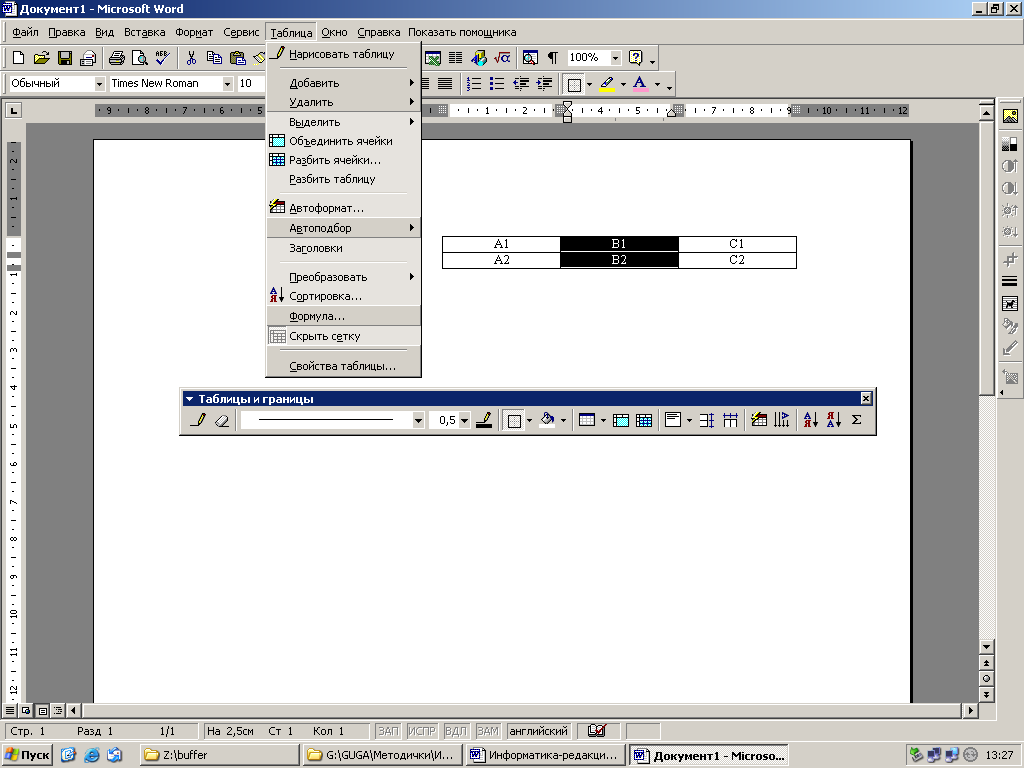Open Сервис menu
The height and width of the screenshot is (768, 1024).
tap(241, 32)
